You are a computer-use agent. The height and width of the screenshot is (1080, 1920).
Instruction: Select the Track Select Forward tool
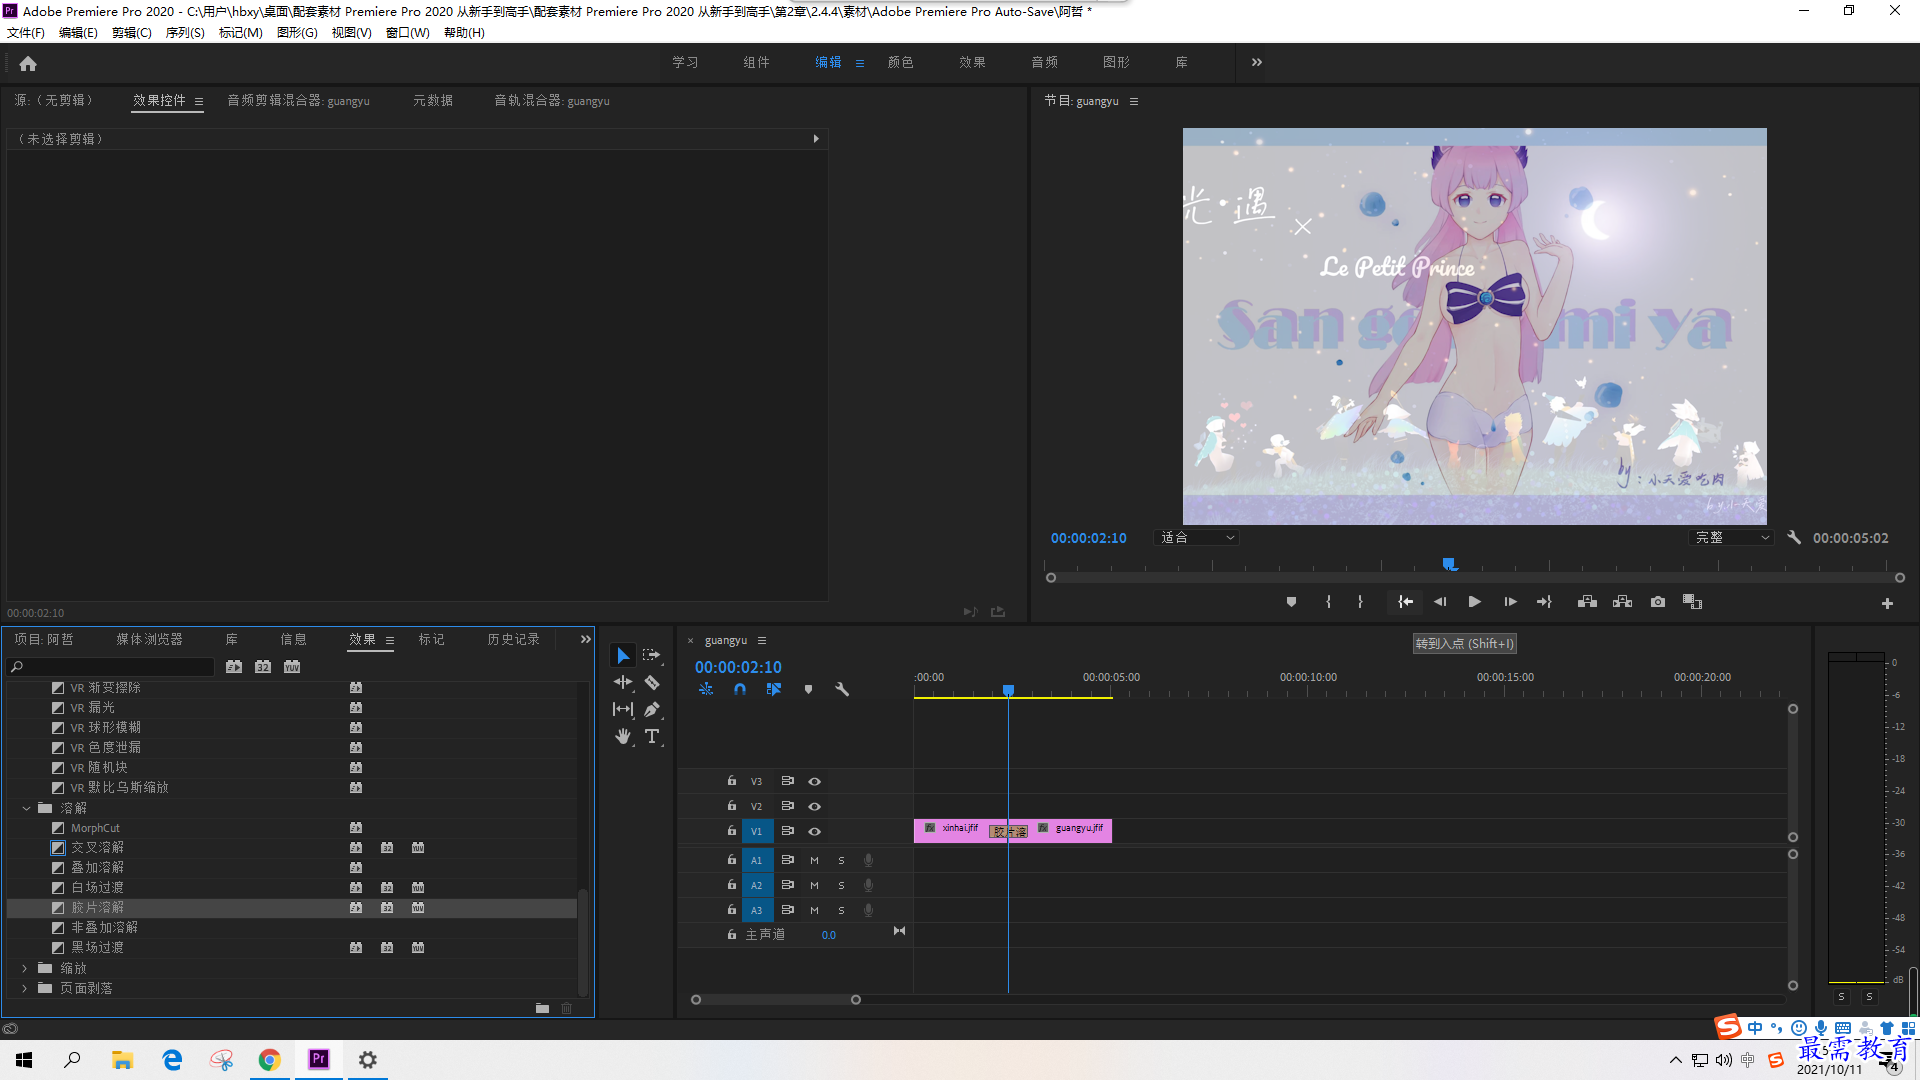pyautogui.click(x=651, y=655)
